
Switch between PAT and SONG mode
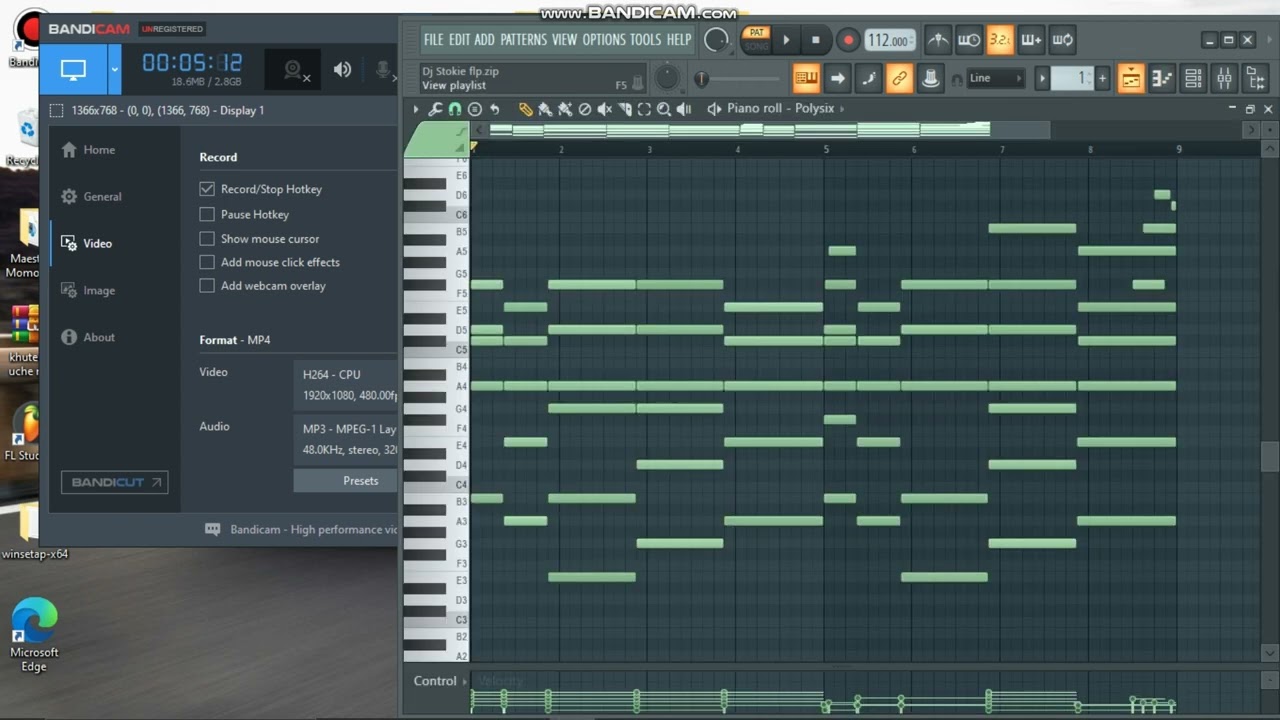(x=756, y=40)
